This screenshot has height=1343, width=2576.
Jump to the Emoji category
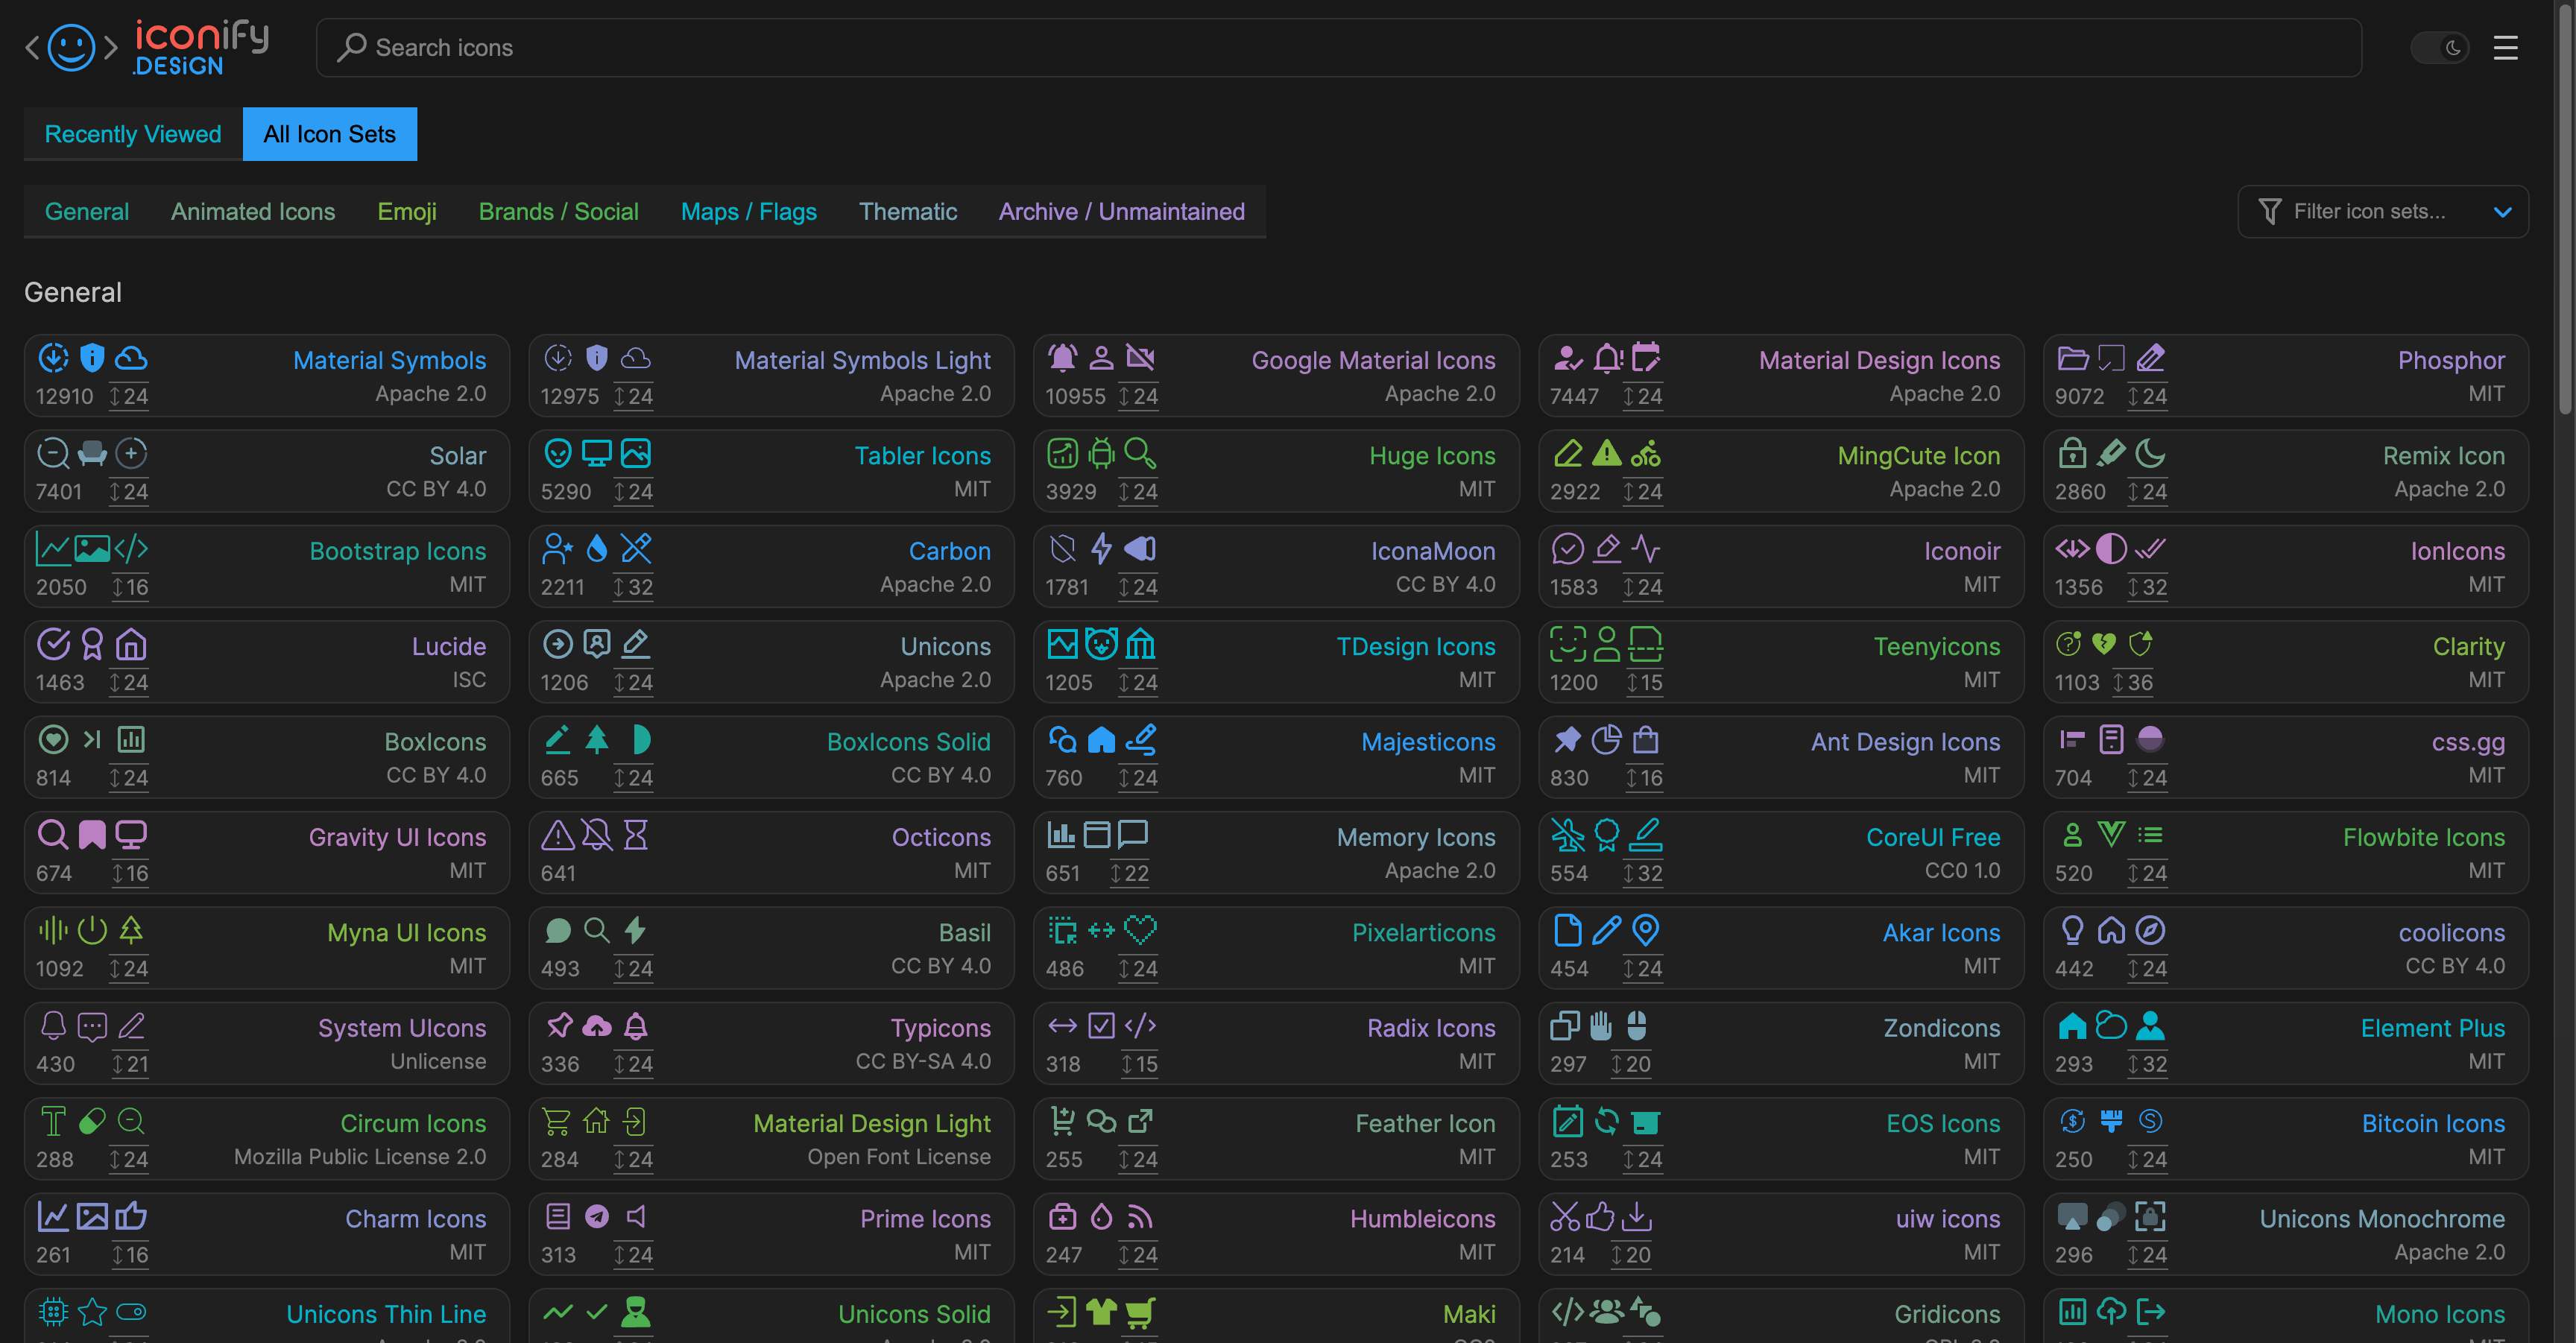[407, 211]
